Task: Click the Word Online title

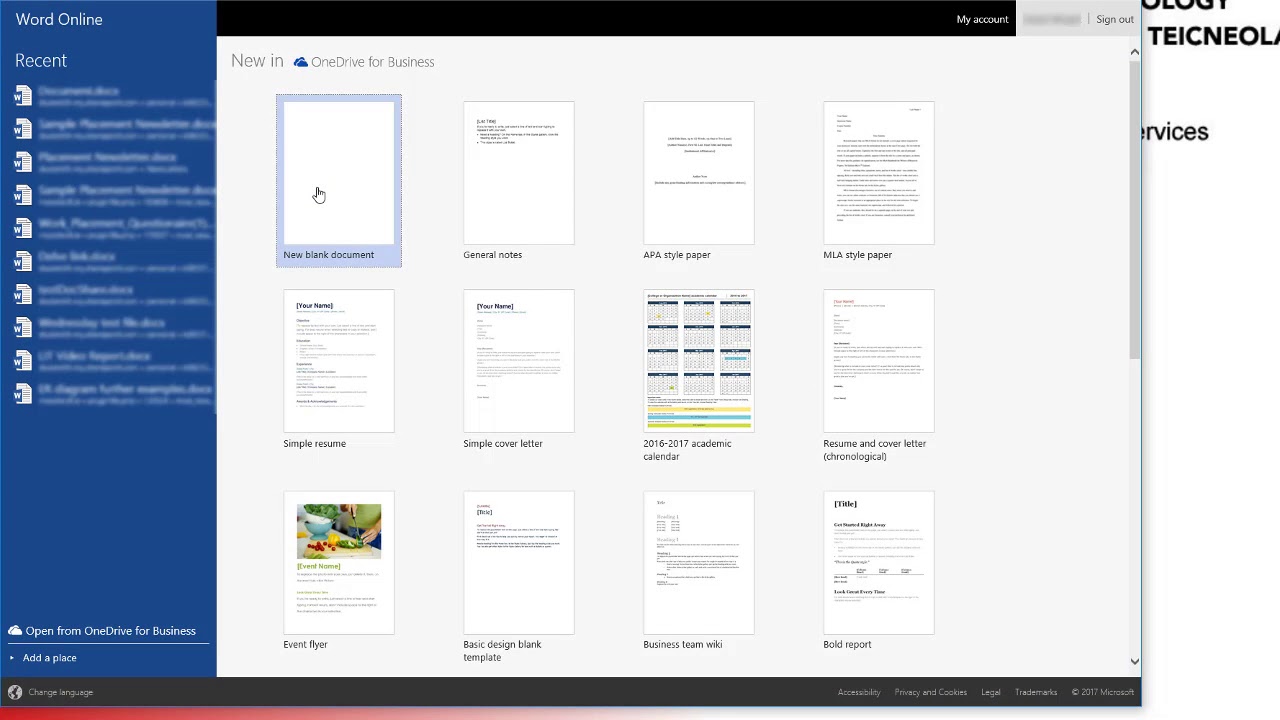Action: (x=59, y=19)
